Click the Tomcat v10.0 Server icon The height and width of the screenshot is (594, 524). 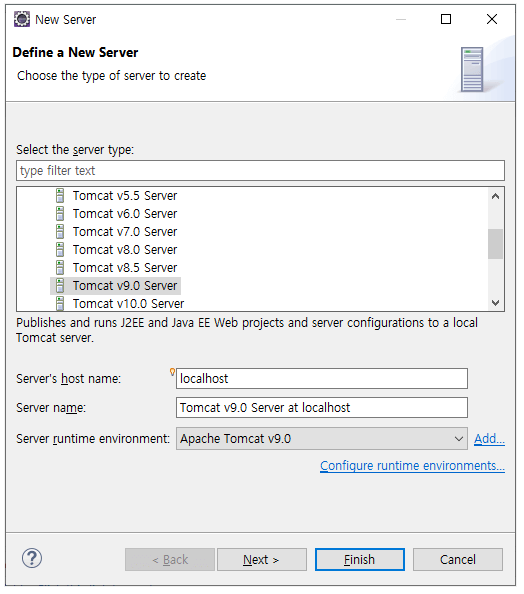60,303
